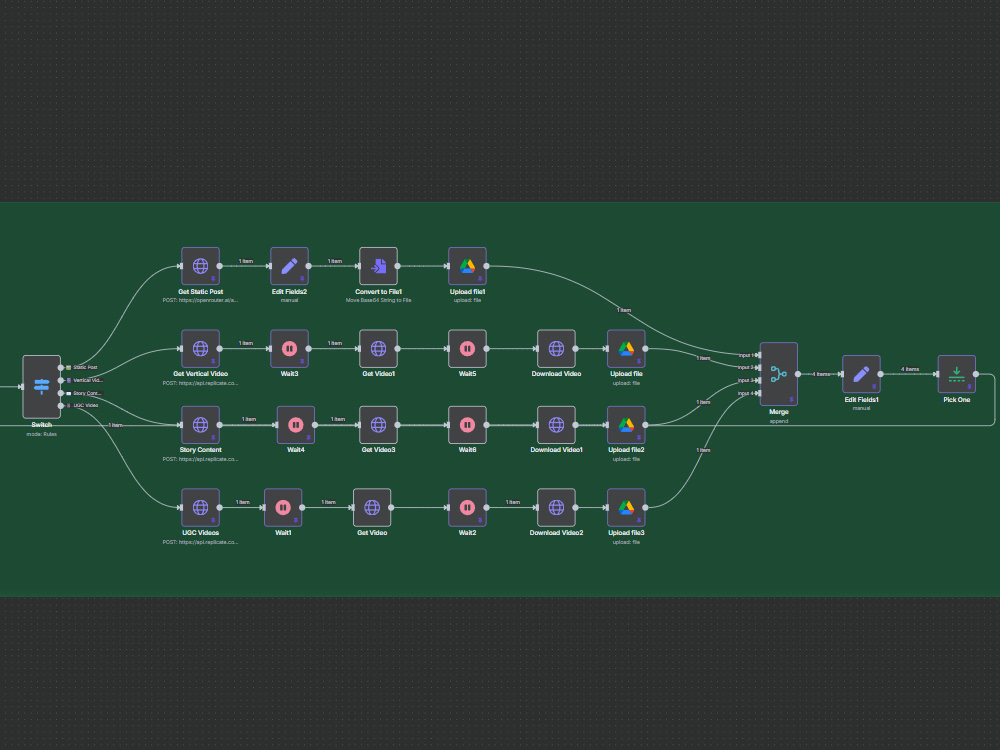Select the Wait2 pause node

(x=467, y=508)
